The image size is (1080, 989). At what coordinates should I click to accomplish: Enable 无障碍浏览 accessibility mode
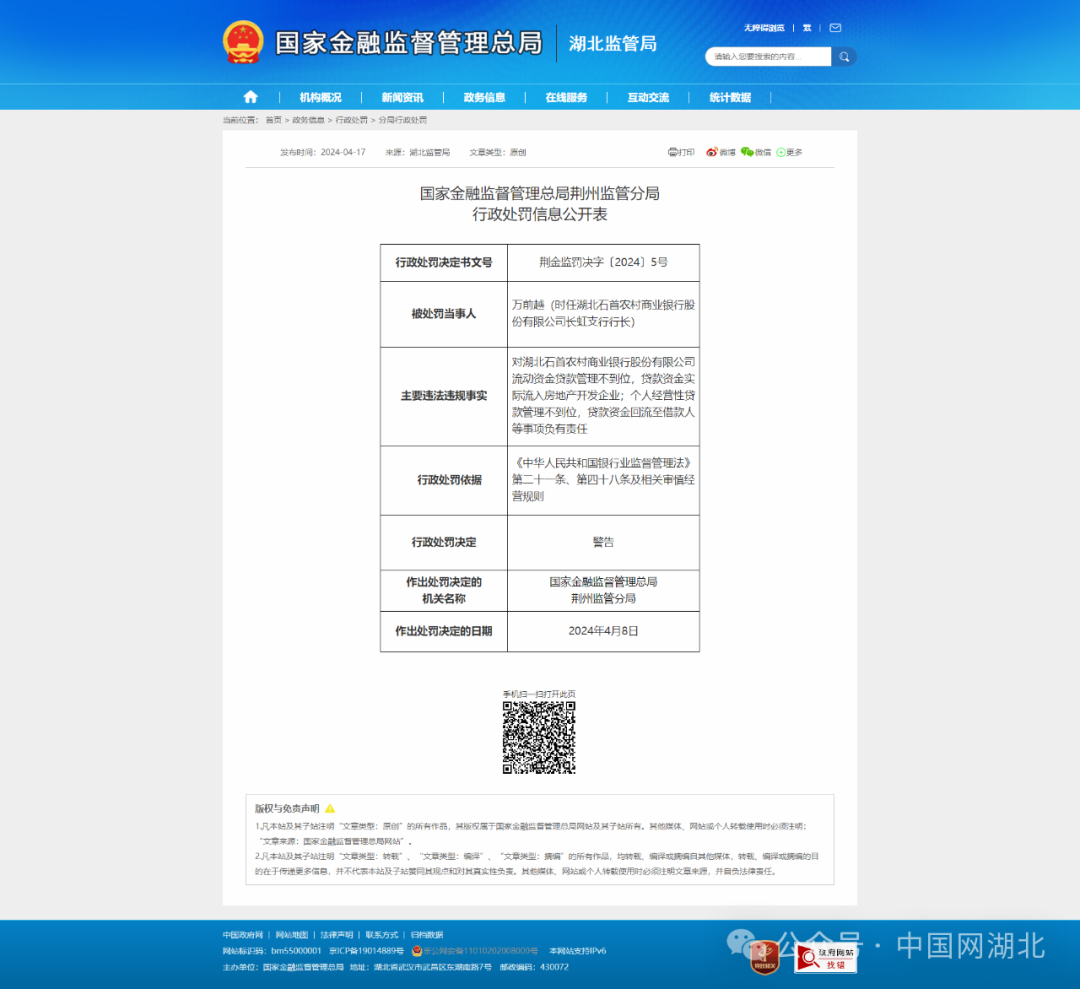click(x=764, y=28)
